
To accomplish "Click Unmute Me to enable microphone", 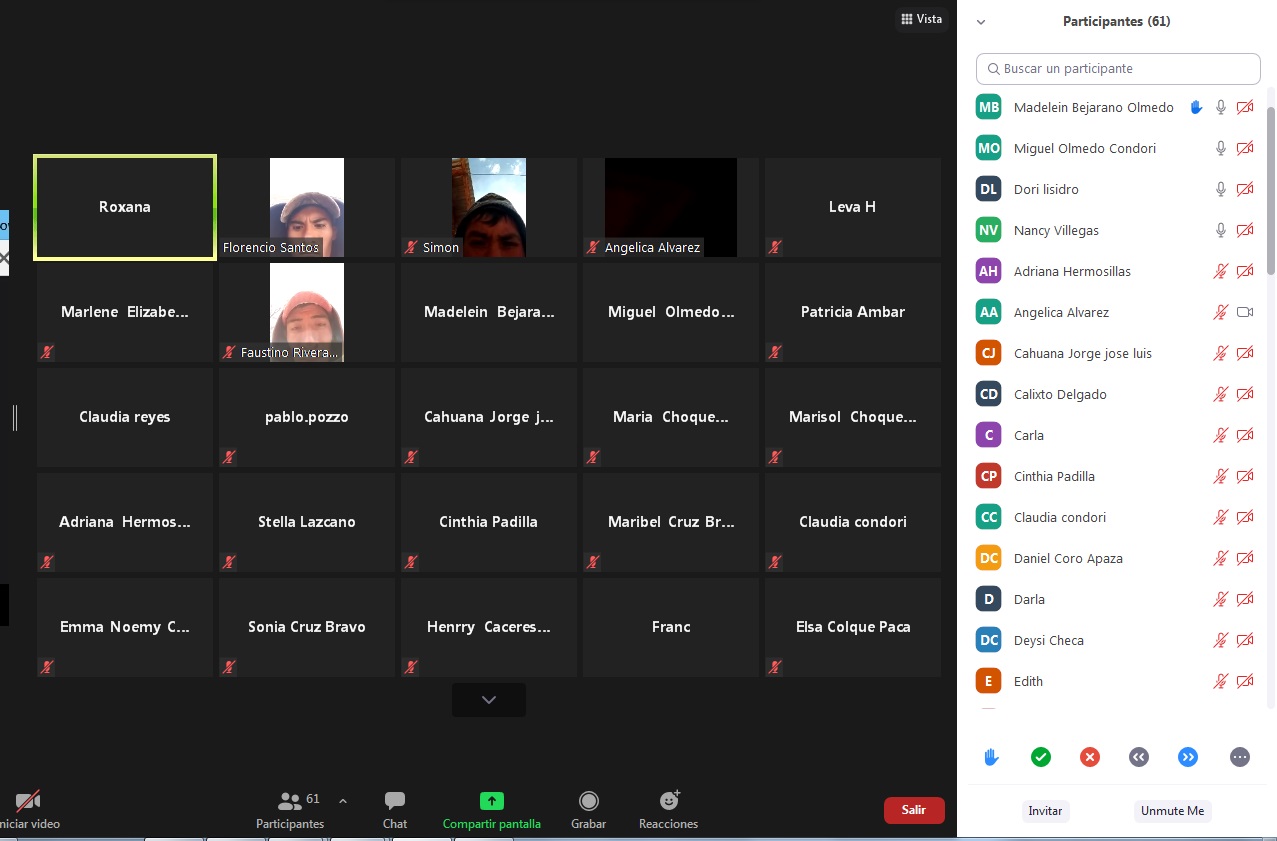I will click(1172, 811).
